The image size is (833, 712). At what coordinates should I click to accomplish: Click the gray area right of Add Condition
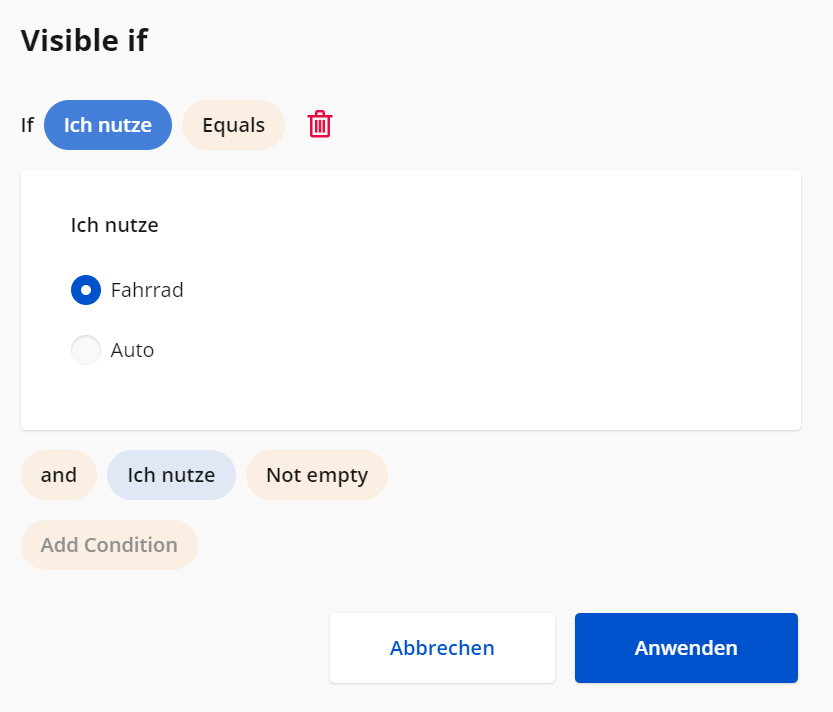tap(500, 545)
